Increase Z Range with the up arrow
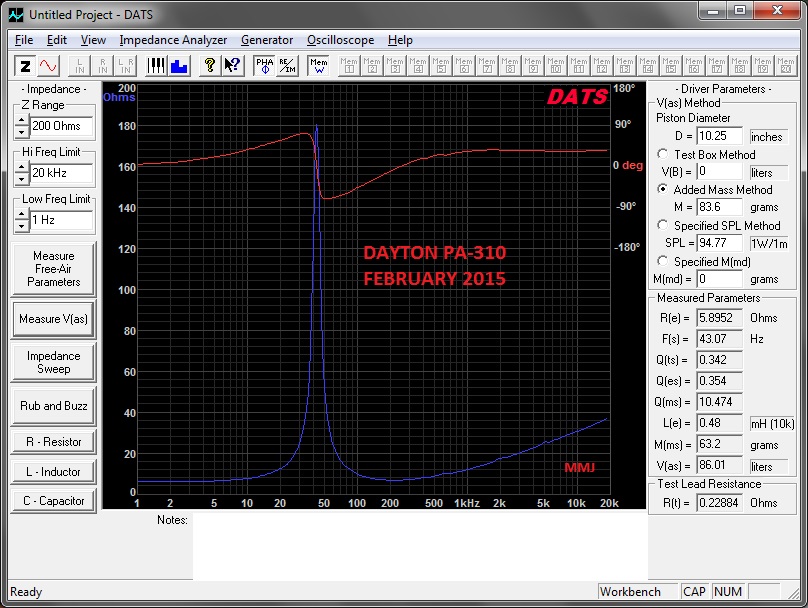Image resolution: width=808 pixels, height=608 pixels. point(21,121)
